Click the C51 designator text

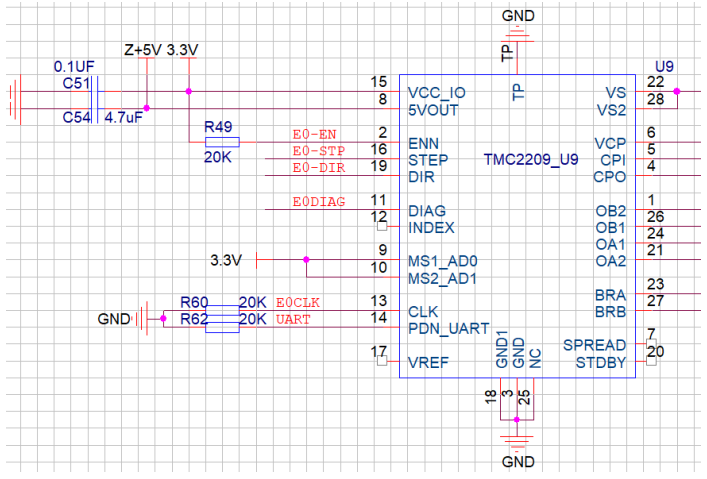(x=76, y=83)
